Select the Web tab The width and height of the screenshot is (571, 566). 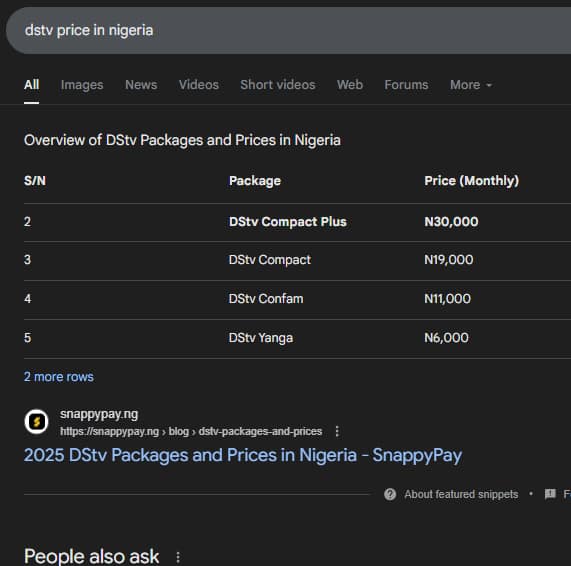[350, 84]
